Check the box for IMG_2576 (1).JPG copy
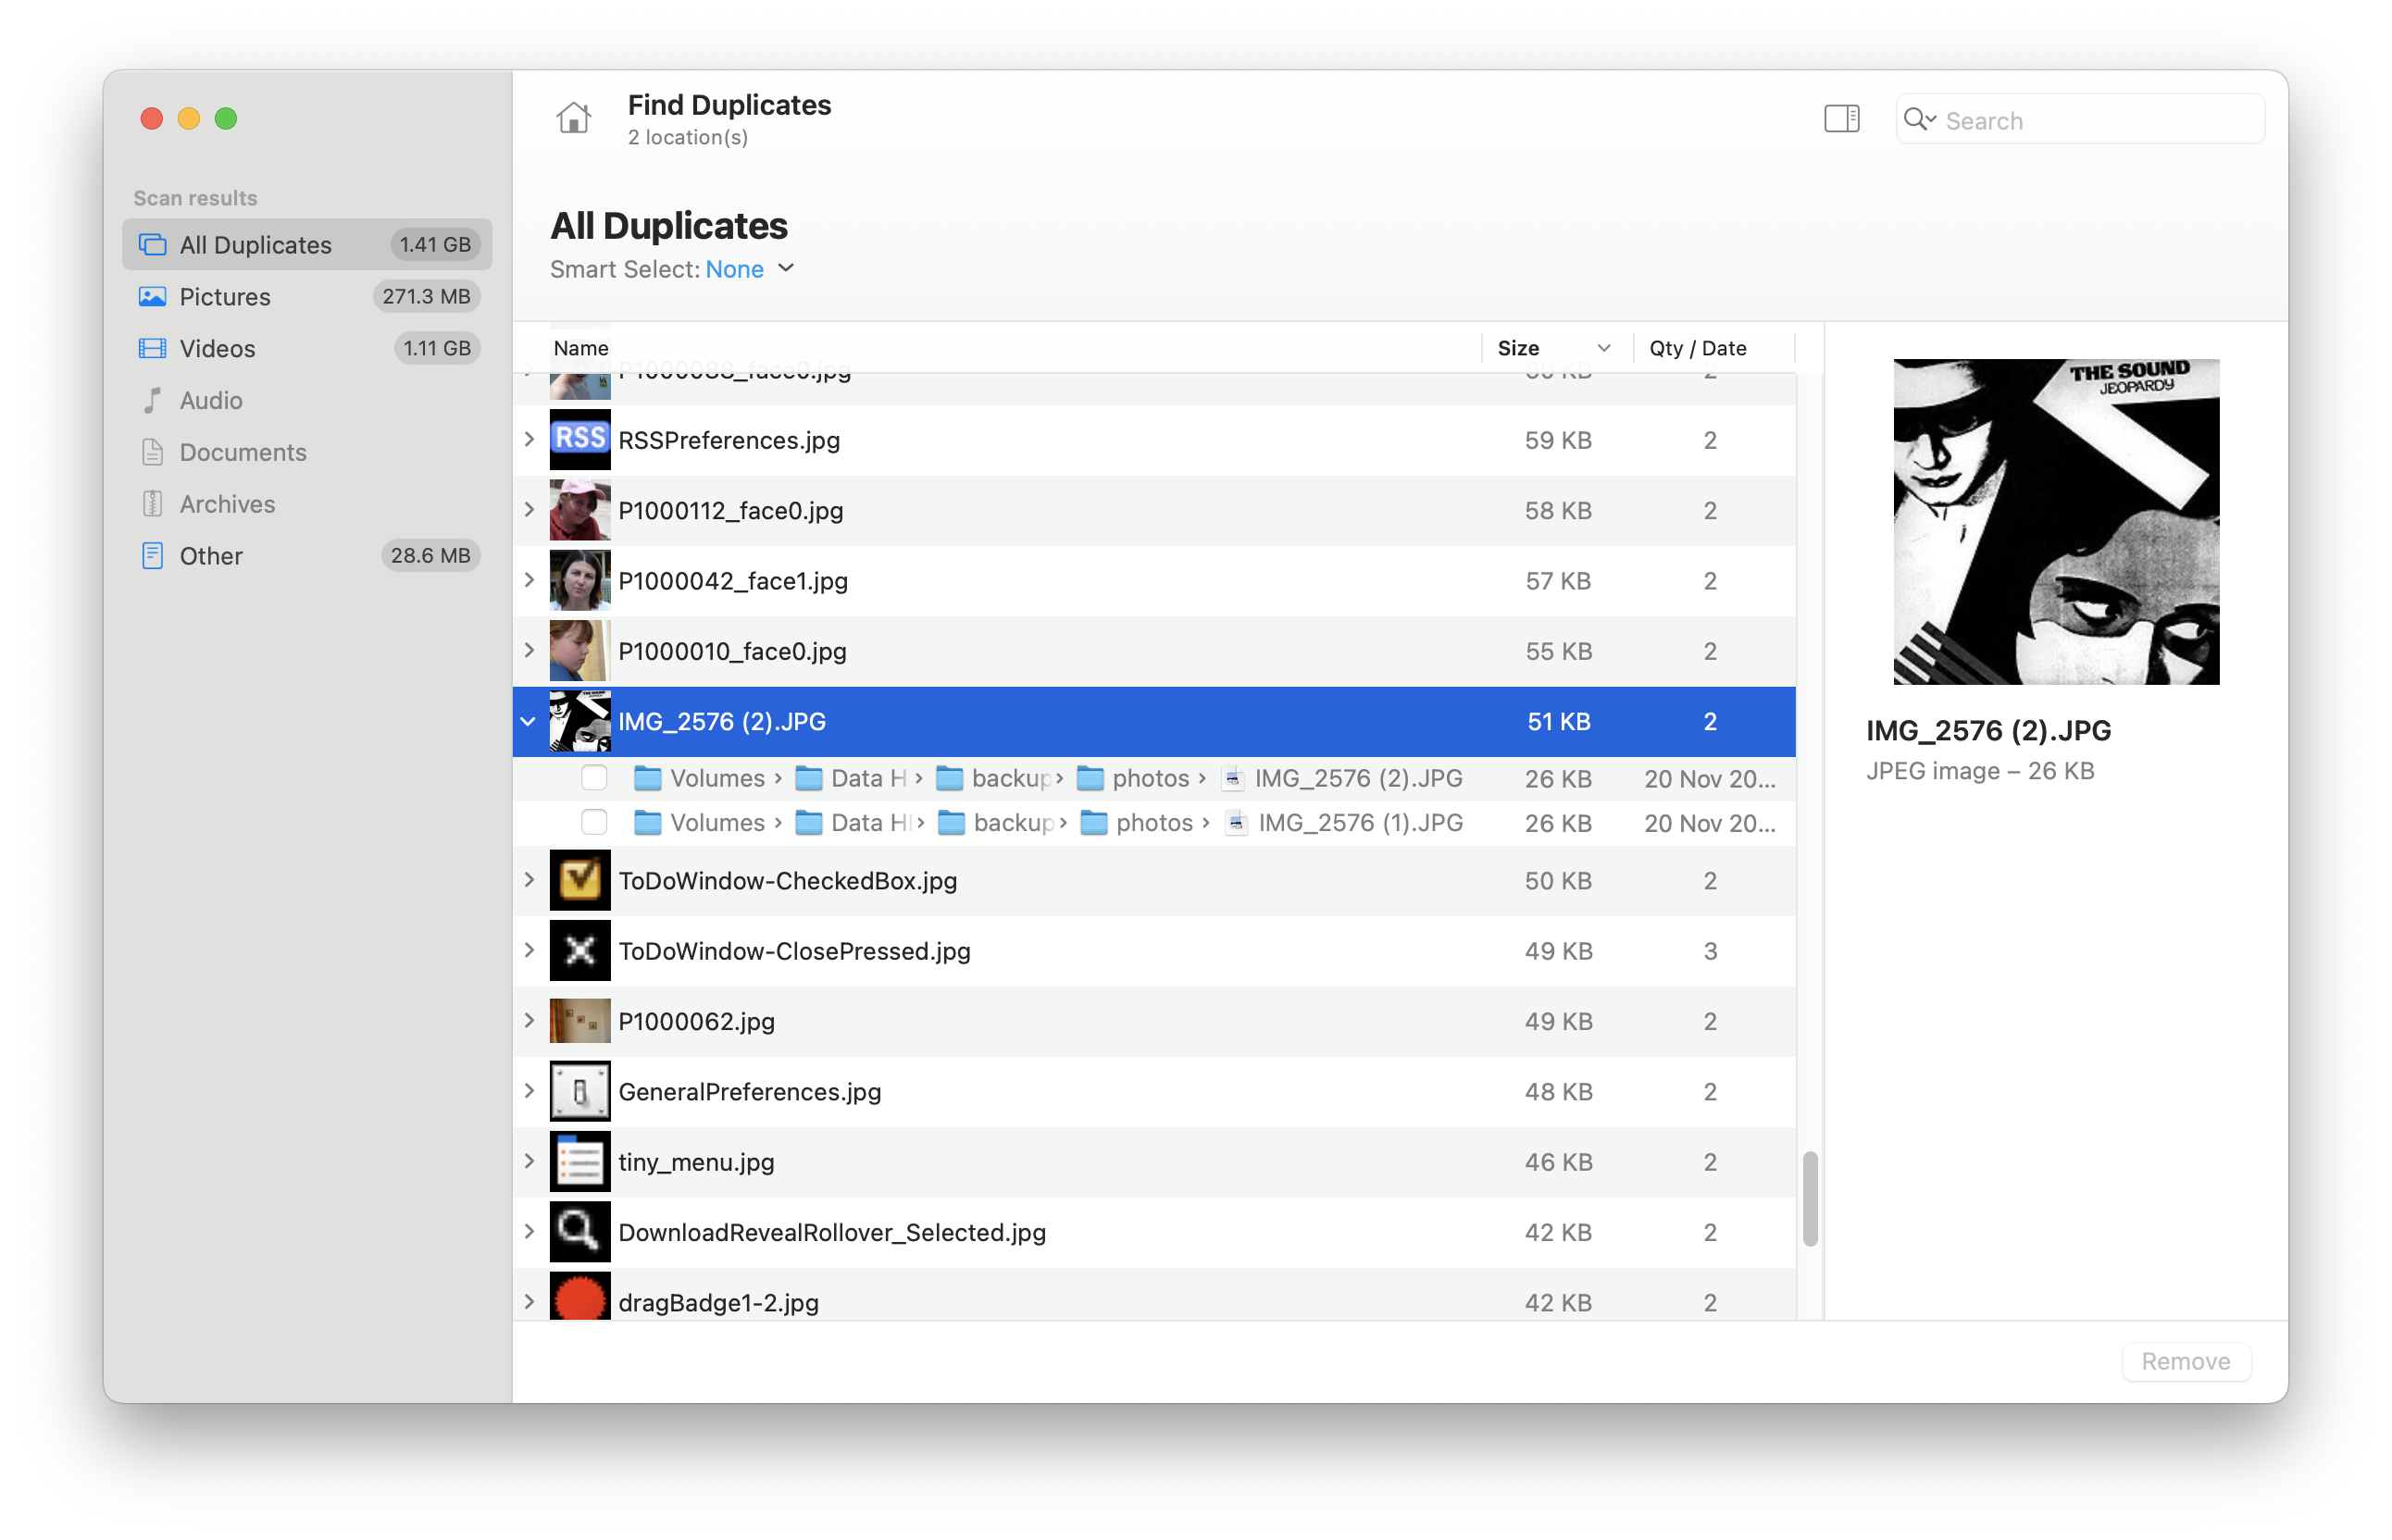Image resolution: width=2392 pixels, height=1540 pixels. click(594, 822)
